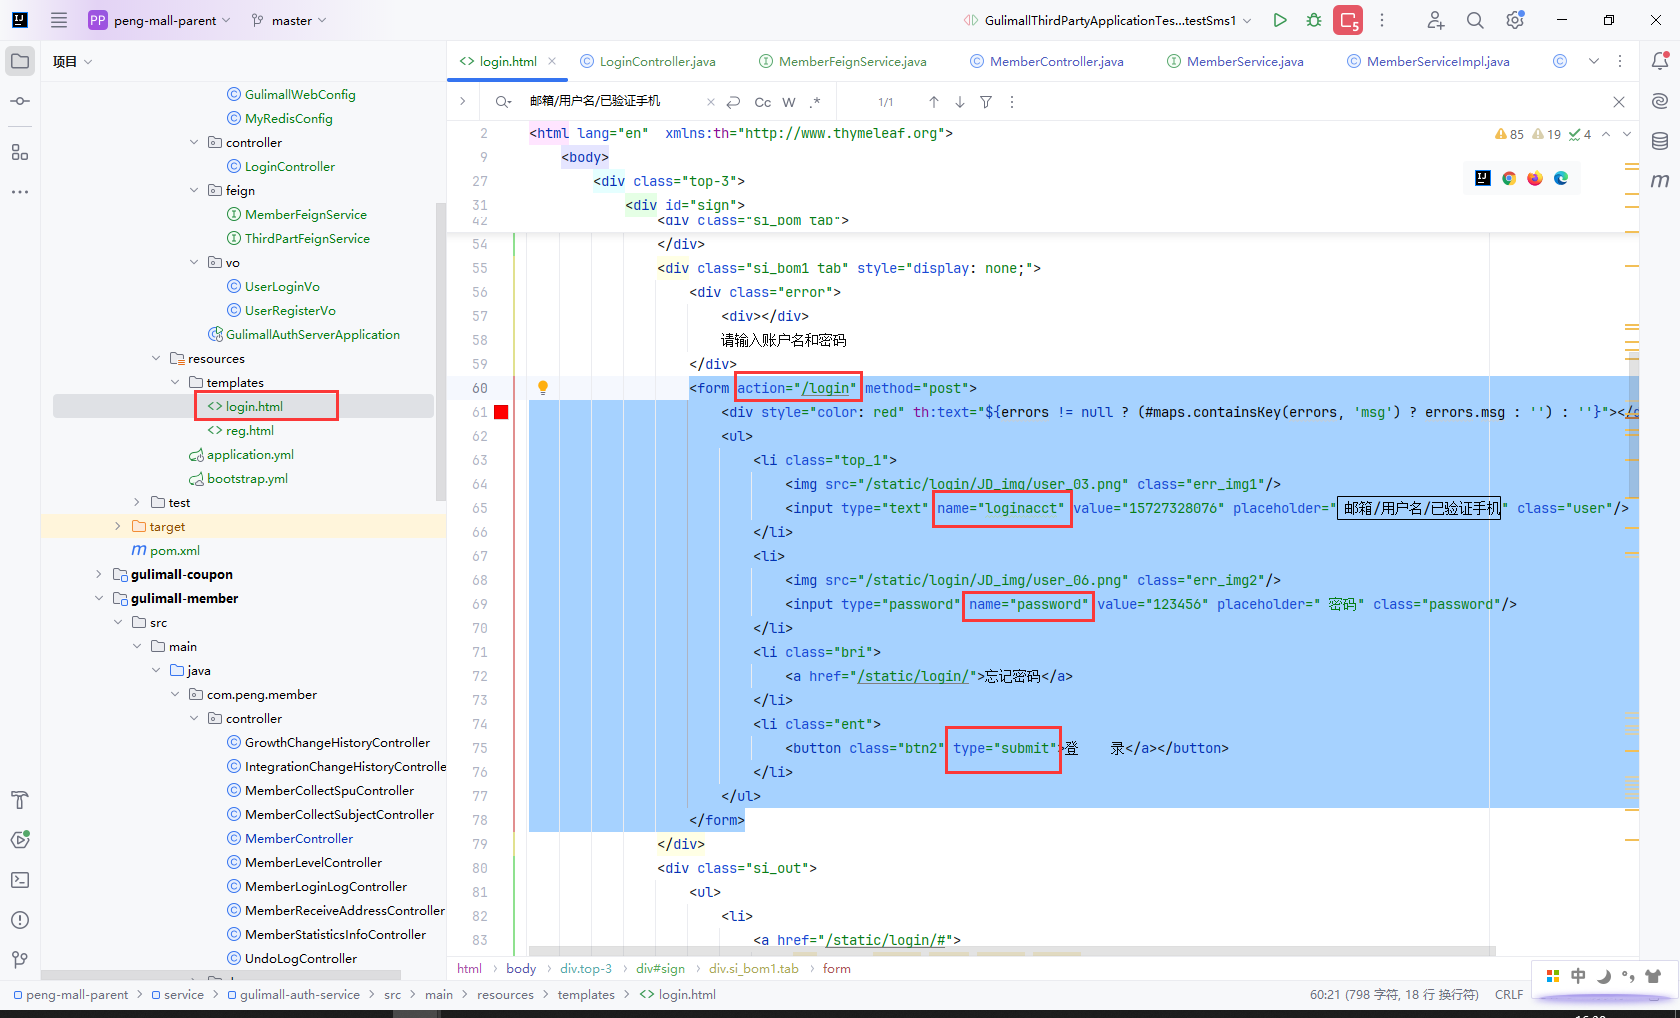Viewport: 1680px width, 1018px height.
Task: Expand the gulimall-coupon module
Action: click(98, 574)
